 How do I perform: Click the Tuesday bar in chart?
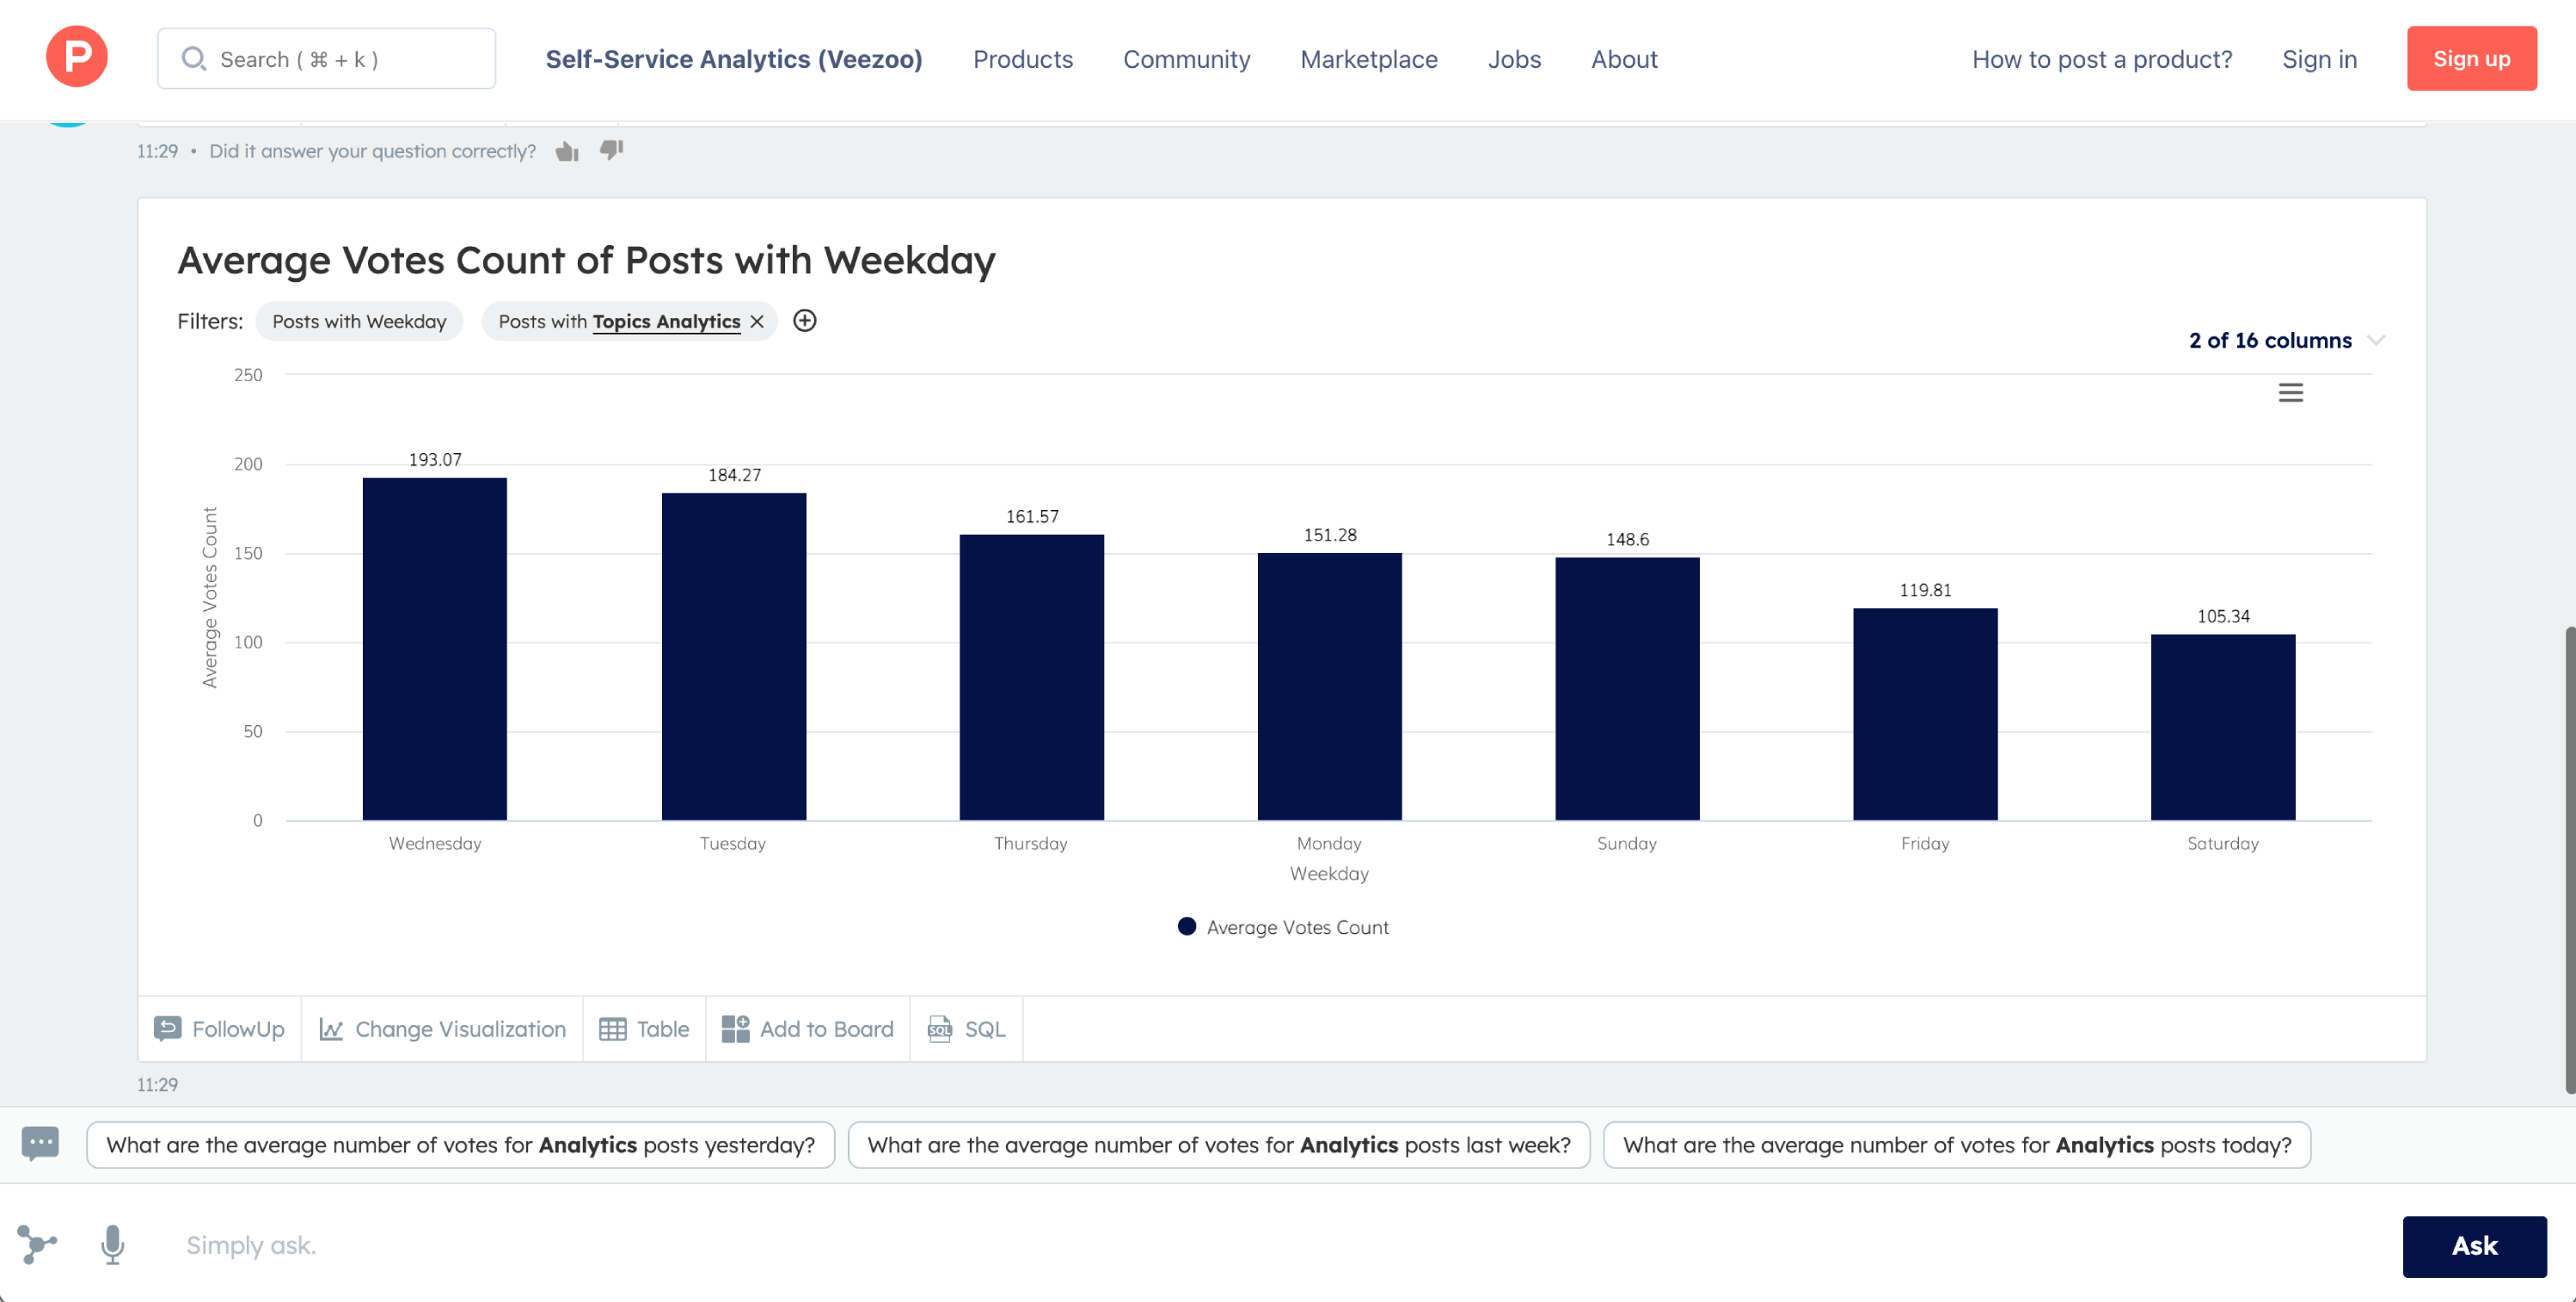tap(734, 657)
